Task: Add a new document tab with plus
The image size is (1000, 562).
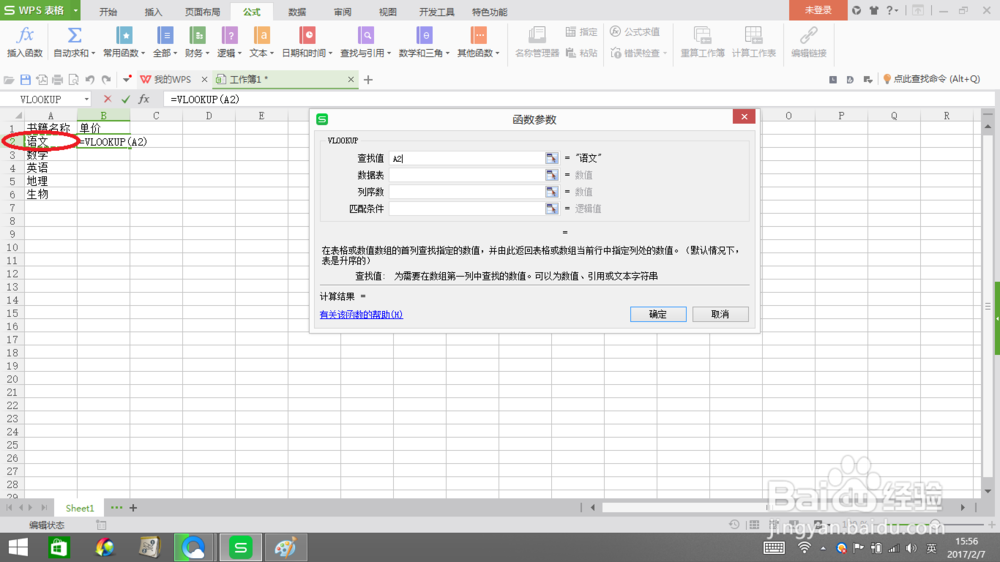Action: [368, 80]
